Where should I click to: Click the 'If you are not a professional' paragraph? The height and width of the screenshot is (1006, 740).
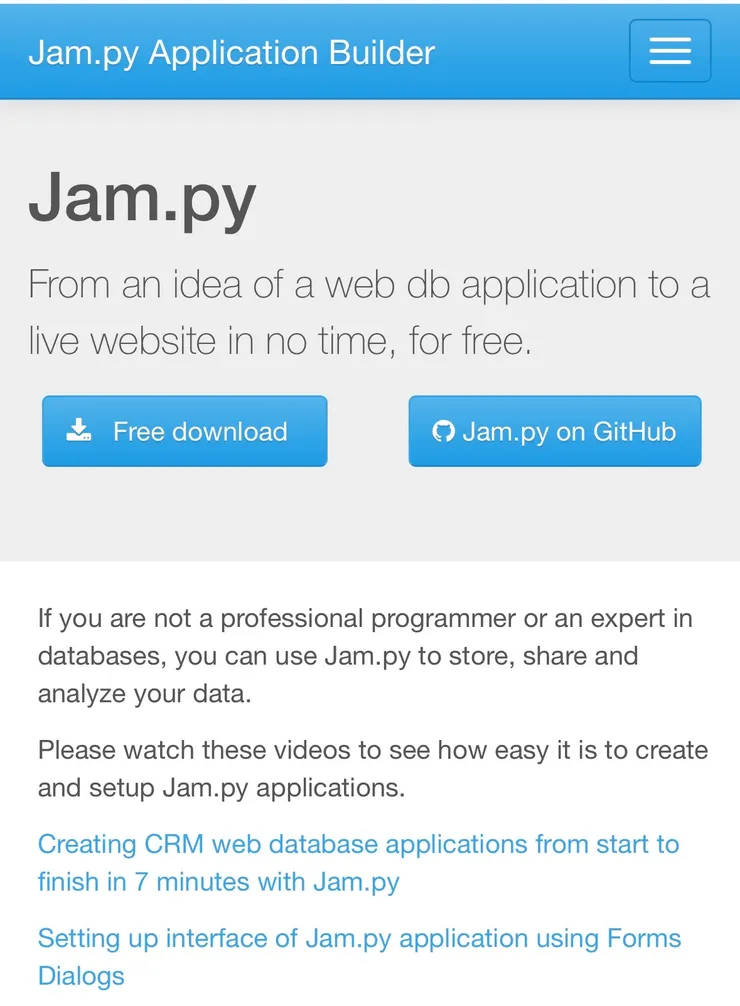point(365,618)
